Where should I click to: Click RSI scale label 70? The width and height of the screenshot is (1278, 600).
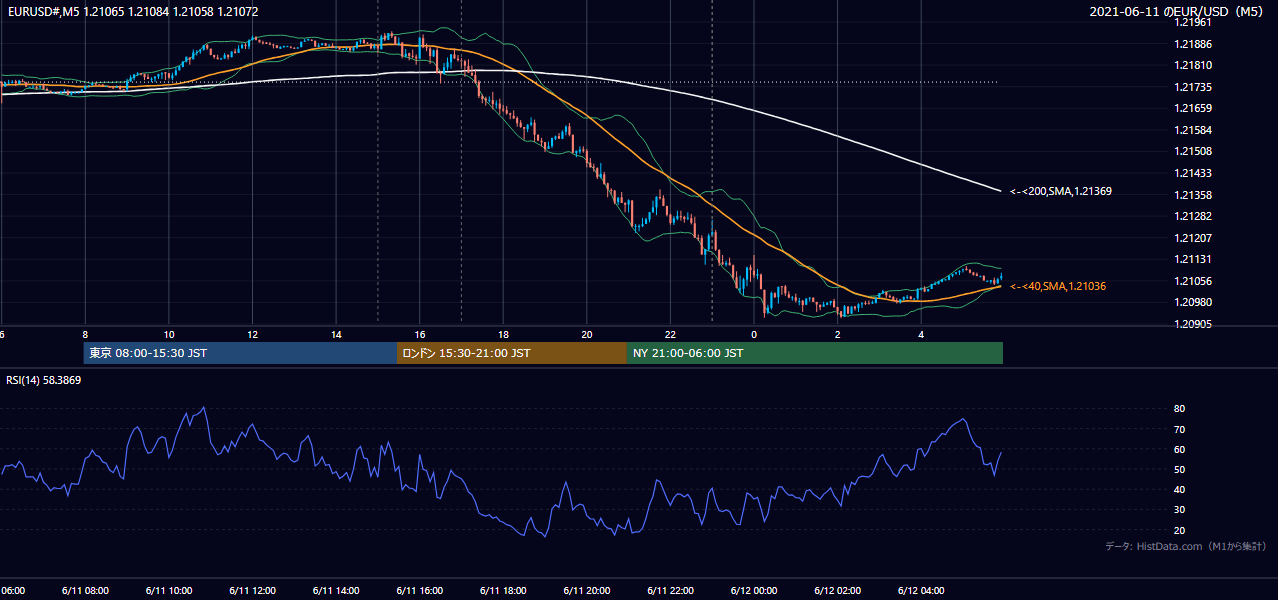(x=1179, y=429)
